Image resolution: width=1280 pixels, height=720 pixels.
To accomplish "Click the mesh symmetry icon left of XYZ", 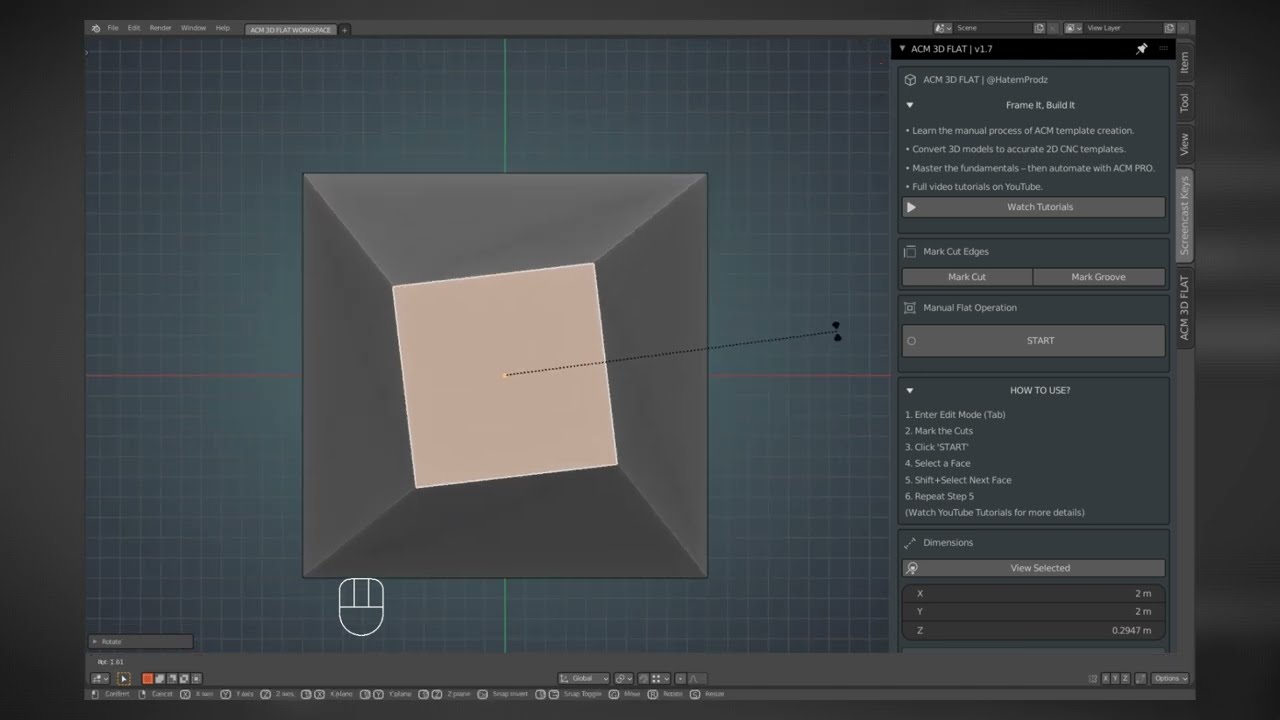I will 1093,678.
